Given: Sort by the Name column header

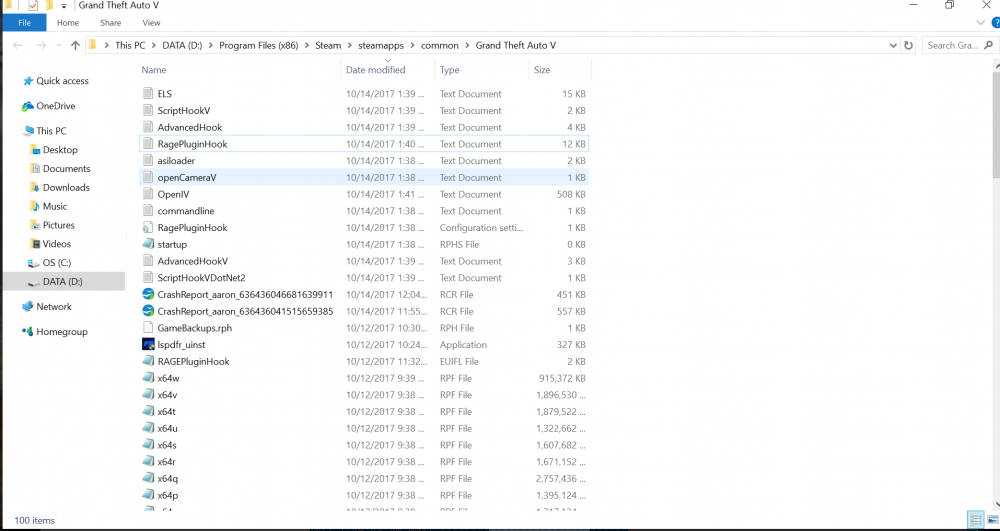Looking at the screenshot, I should pyautogui.click(x=154, y=70).
